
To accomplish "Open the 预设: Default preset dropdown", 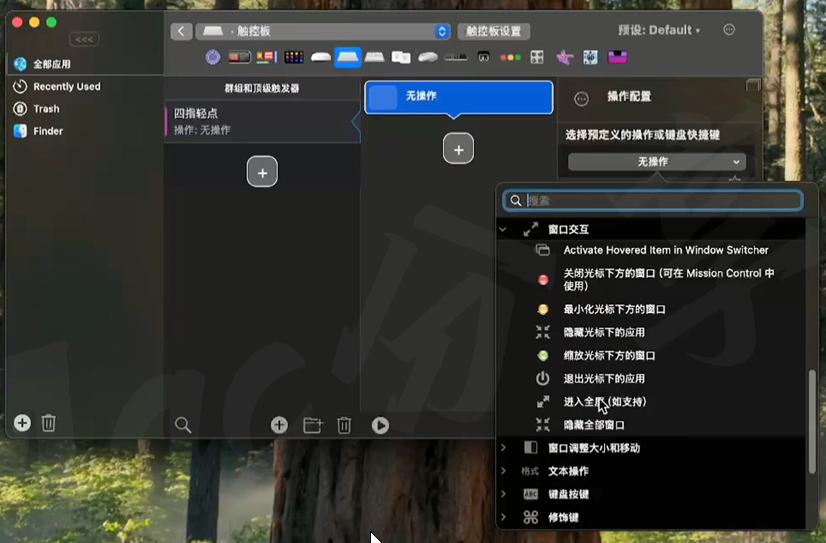I will [659, 30].
